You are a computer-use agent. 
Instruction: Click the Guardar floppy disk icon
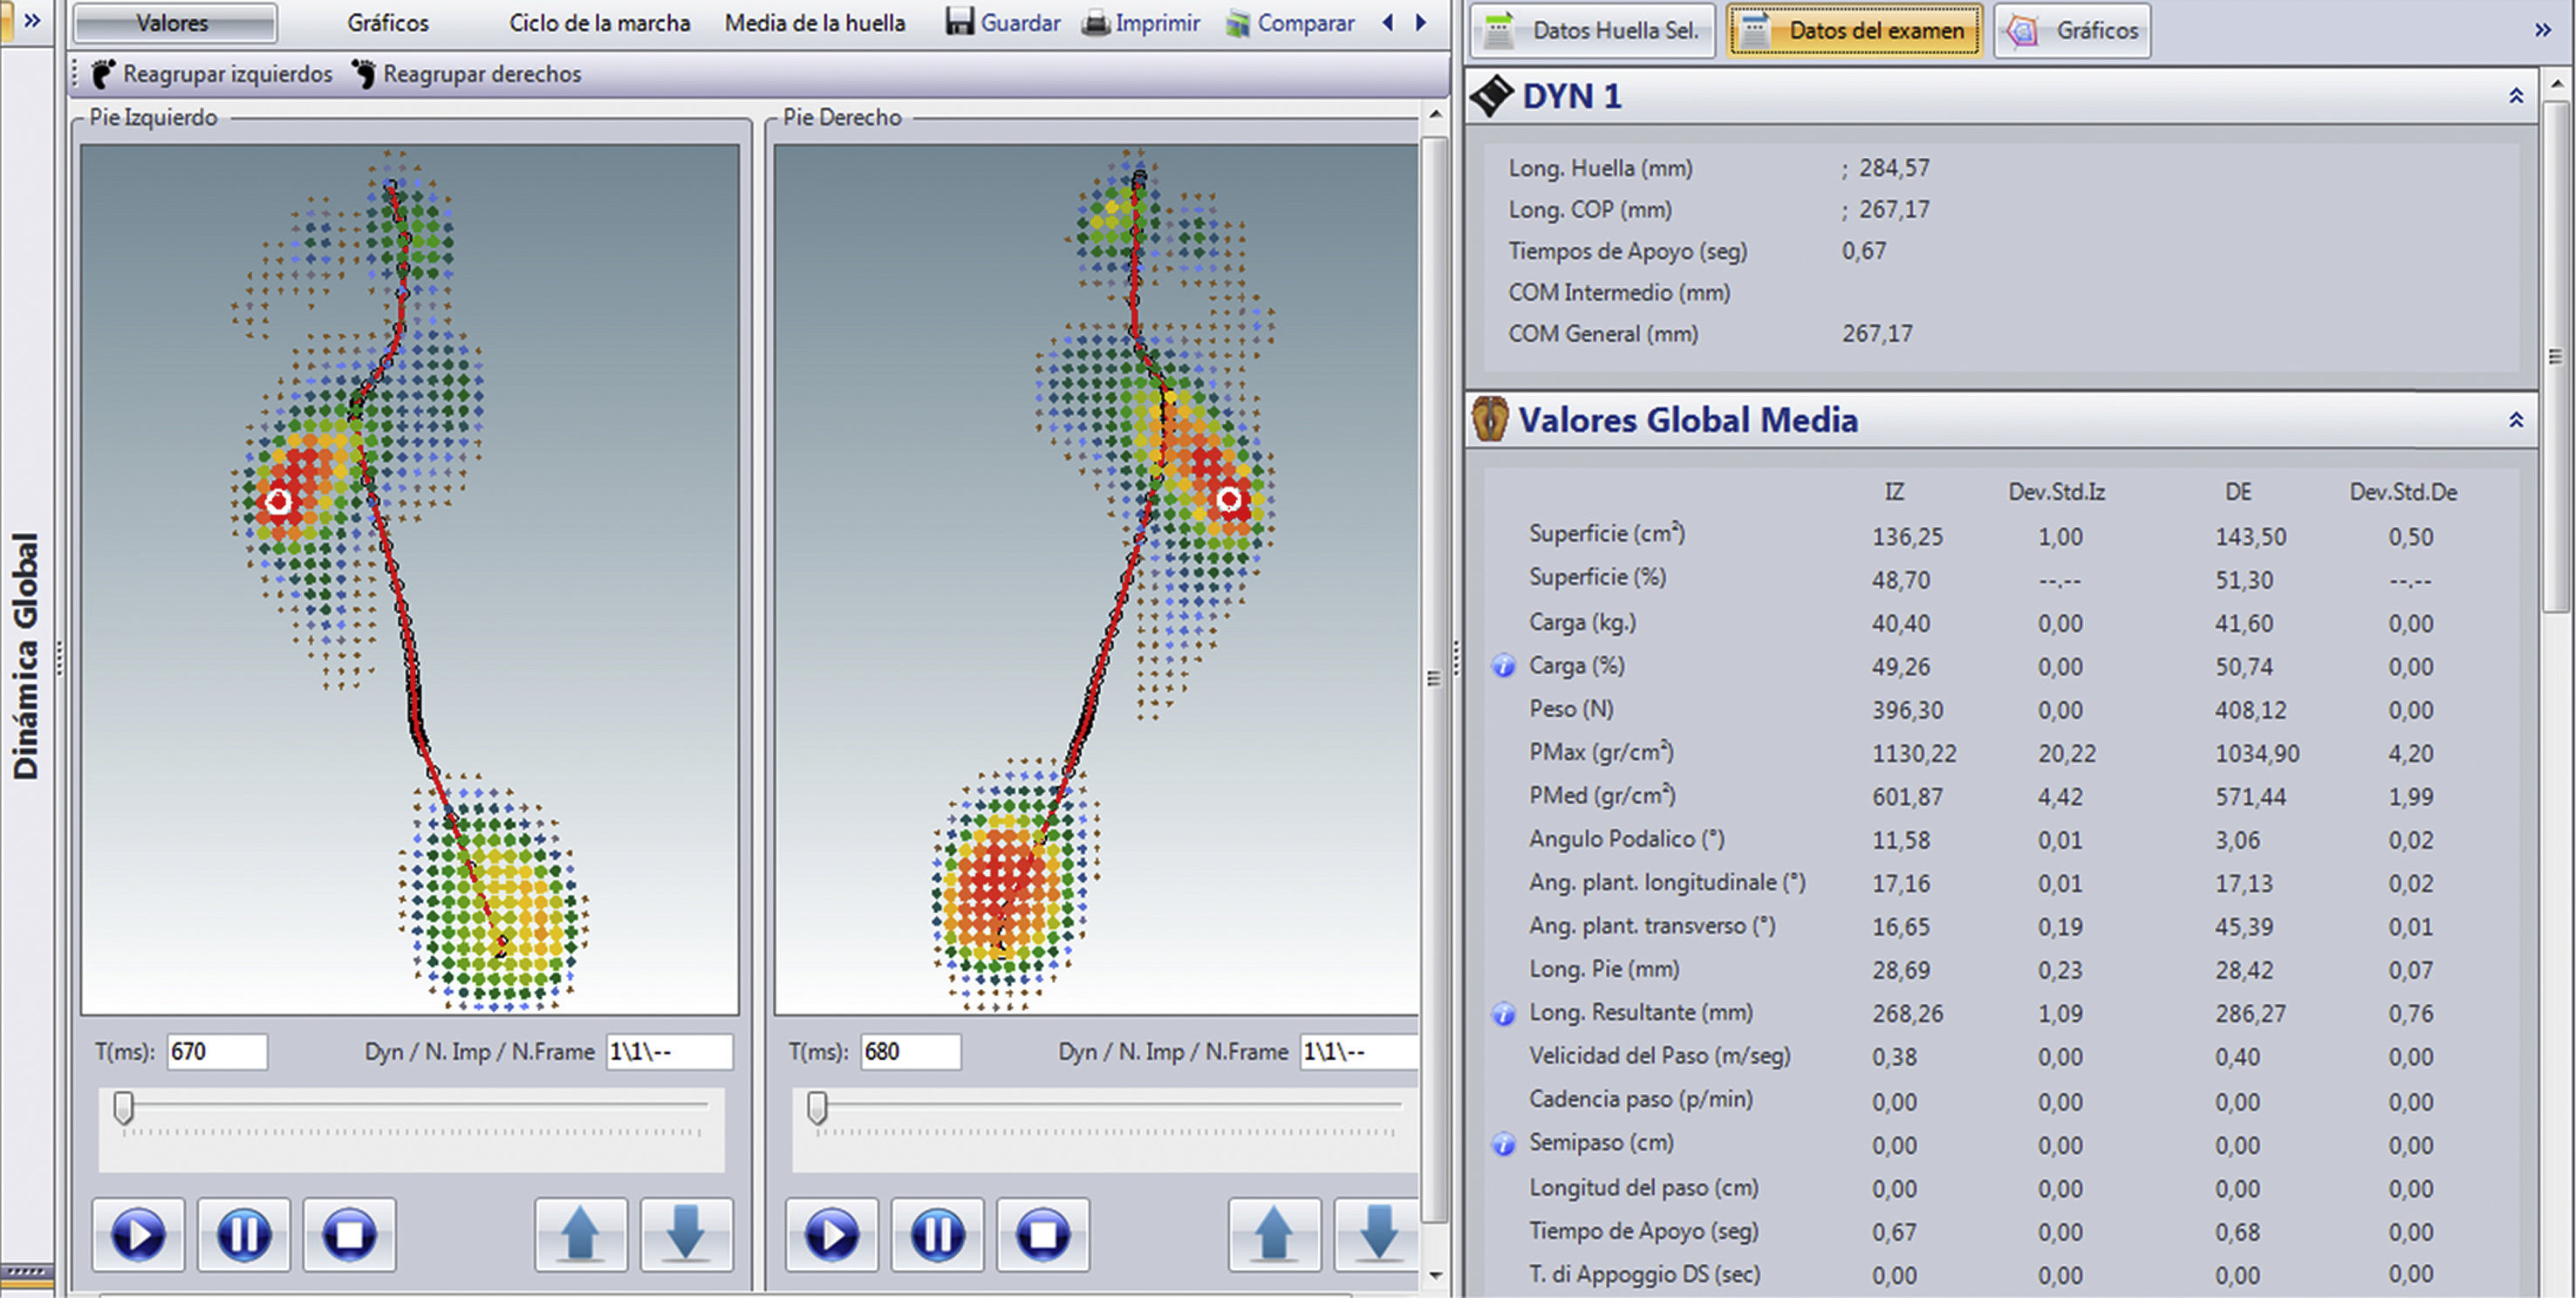[959, 22]
